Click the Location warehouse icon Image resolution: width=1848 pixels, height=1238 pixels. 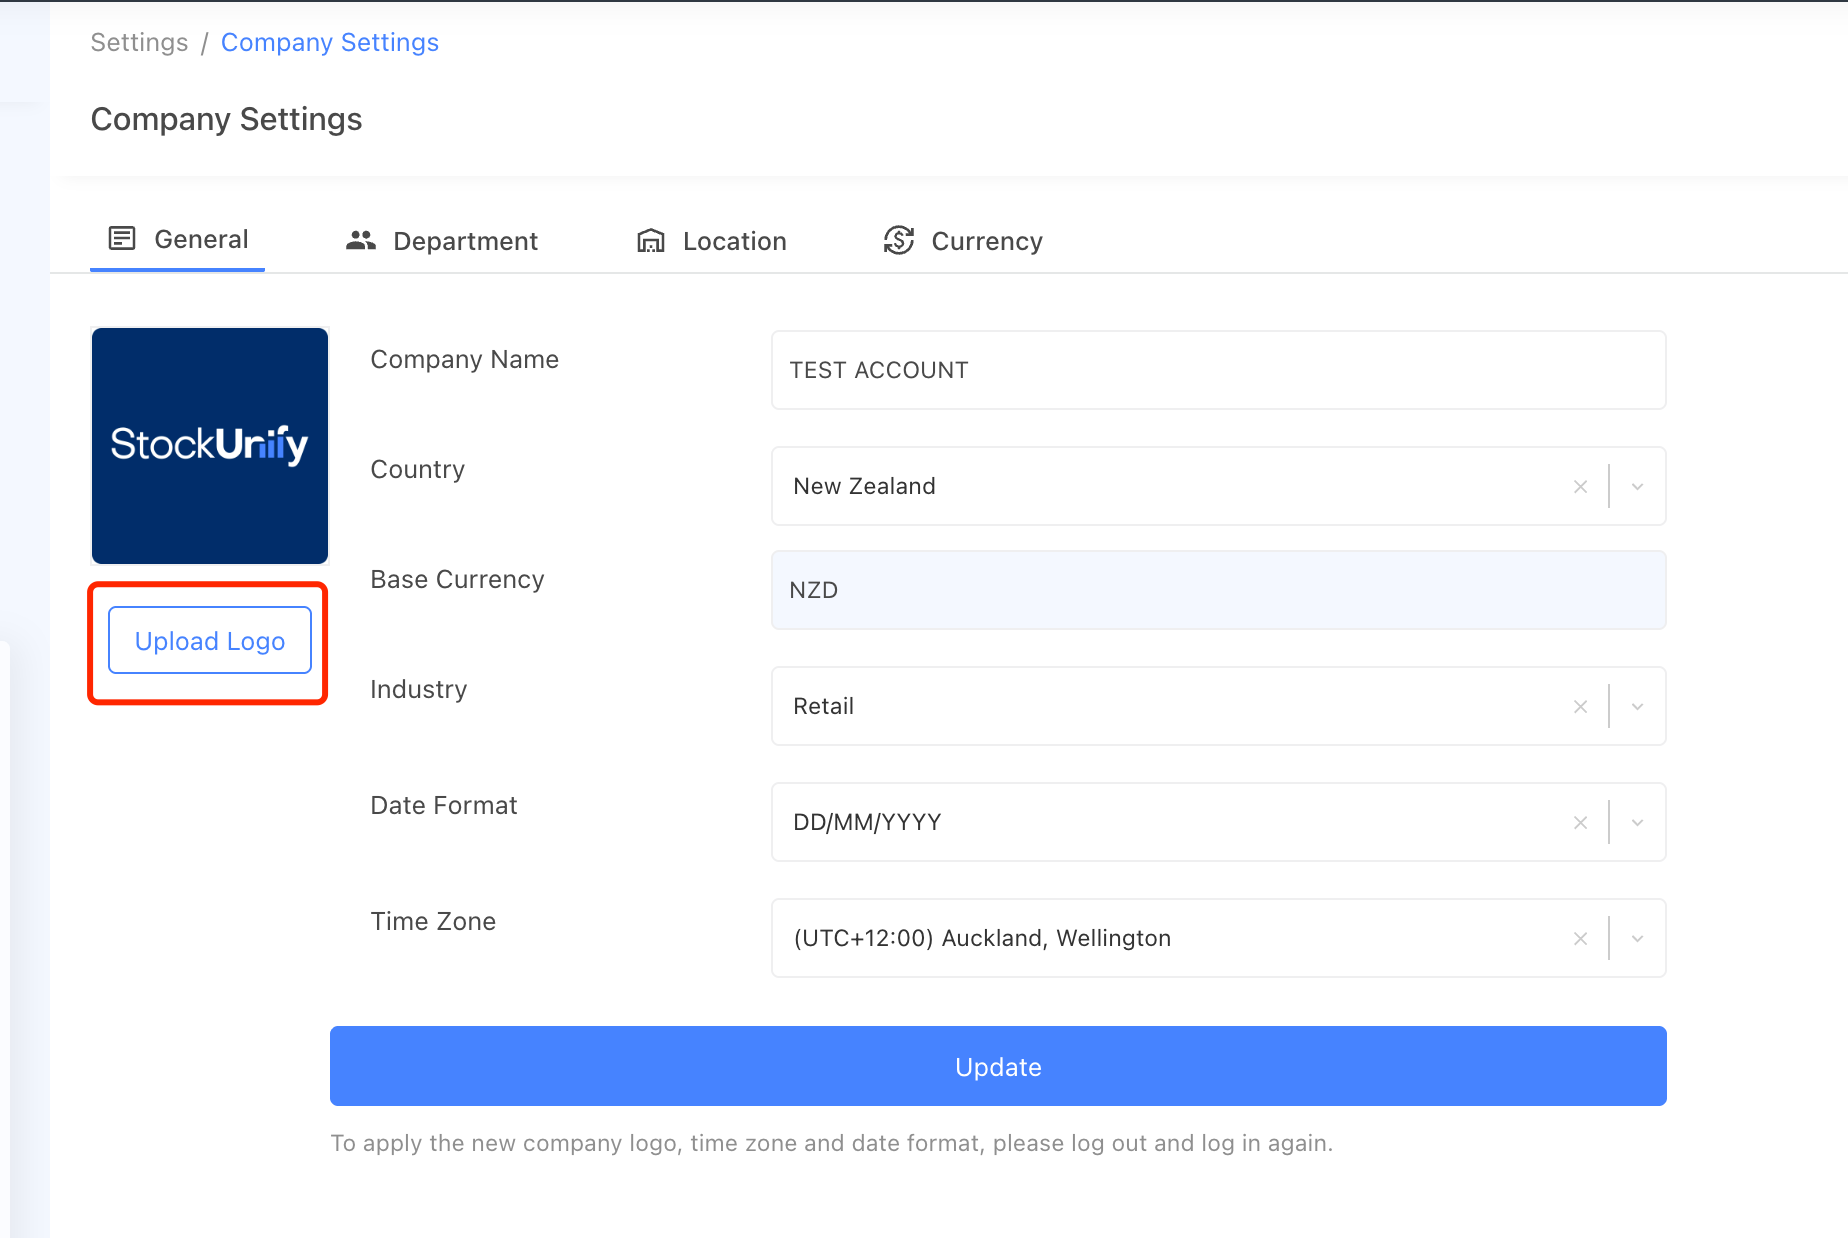coord(651,240)
